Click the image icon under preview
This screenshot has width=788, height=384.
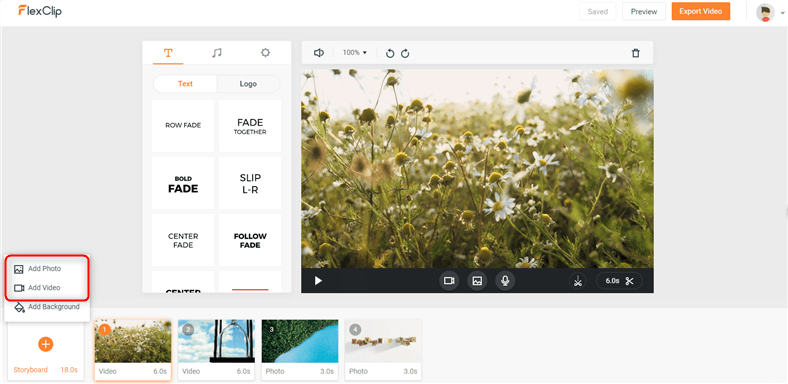[477, 281]
